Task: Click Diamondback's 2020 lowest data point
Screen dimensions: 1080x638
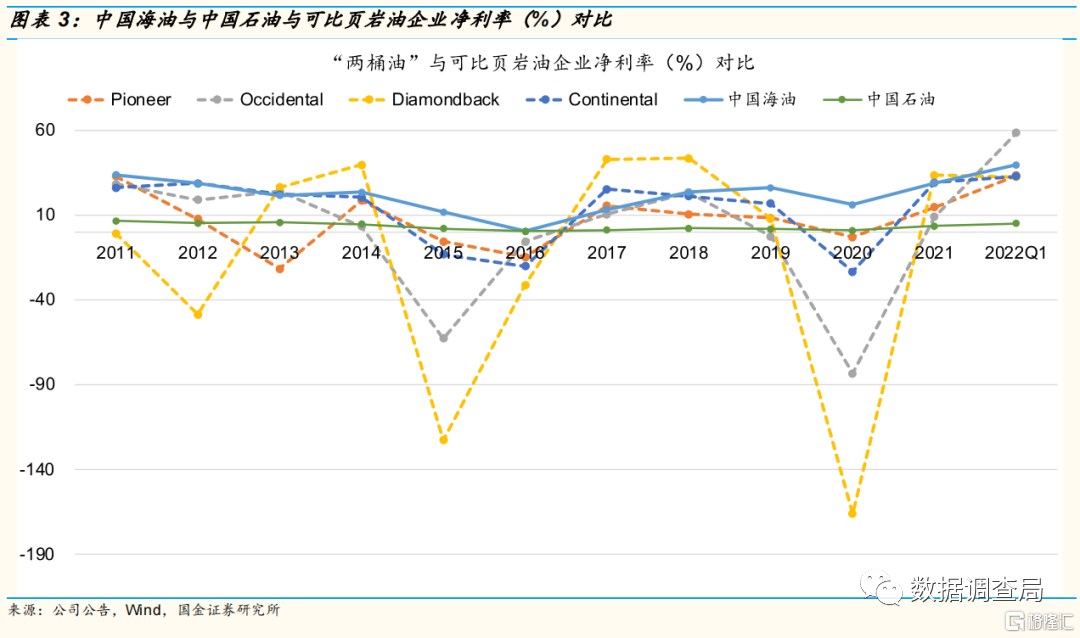Action: [852, 513]
